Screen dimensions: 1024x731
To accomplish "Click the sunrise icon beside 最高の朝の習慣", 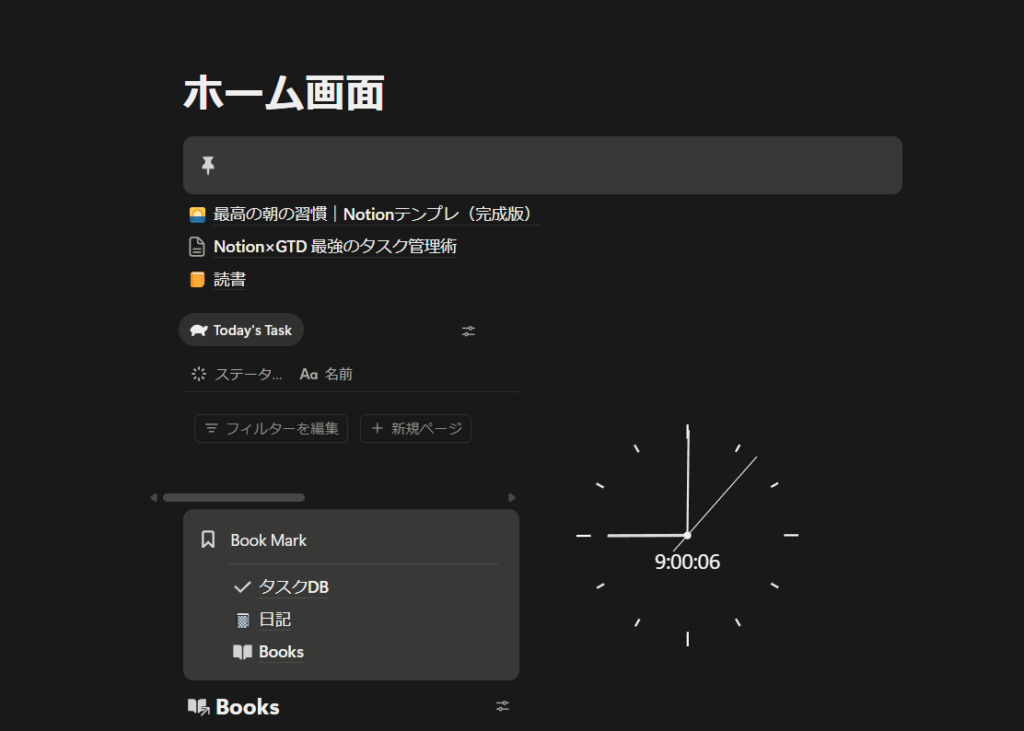I will 198,215.
